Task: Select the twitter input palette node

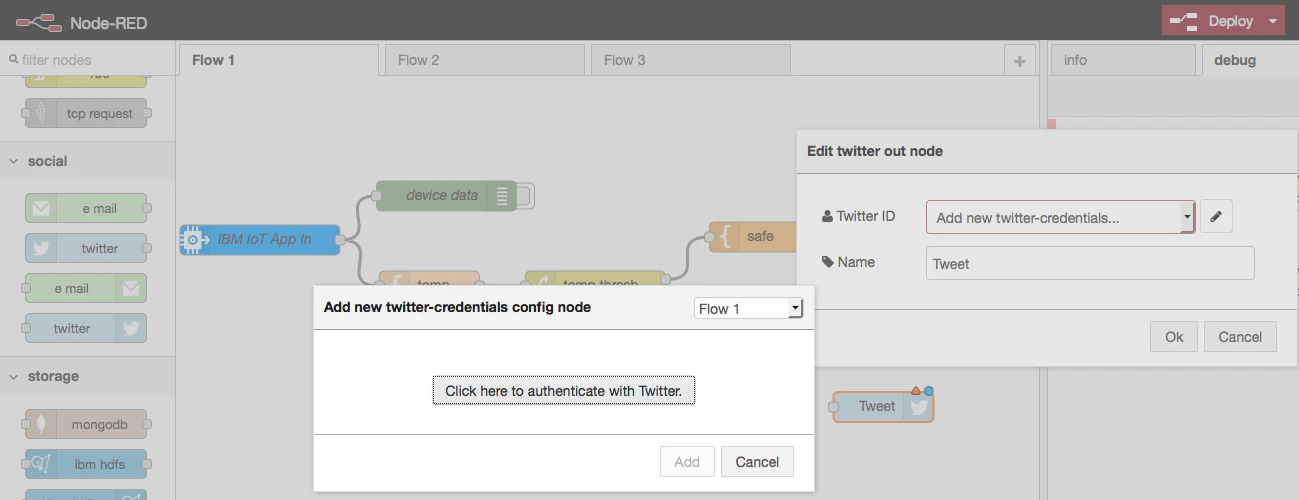Action: pyautogui.click(x=86, y=248)
